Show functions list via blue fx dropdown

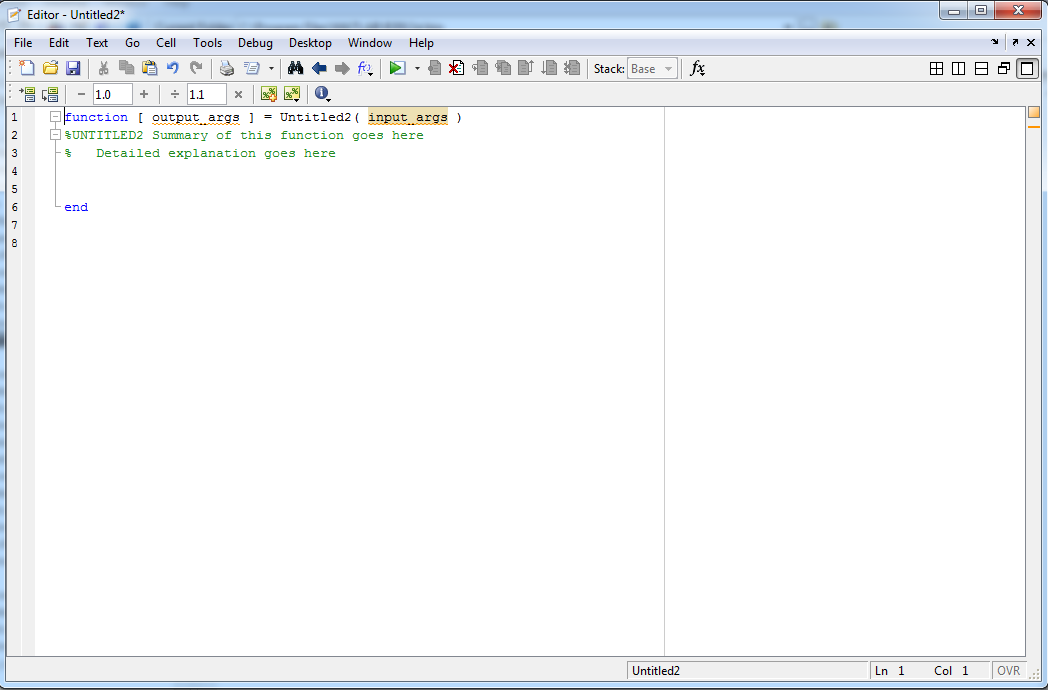coord(365,68)
